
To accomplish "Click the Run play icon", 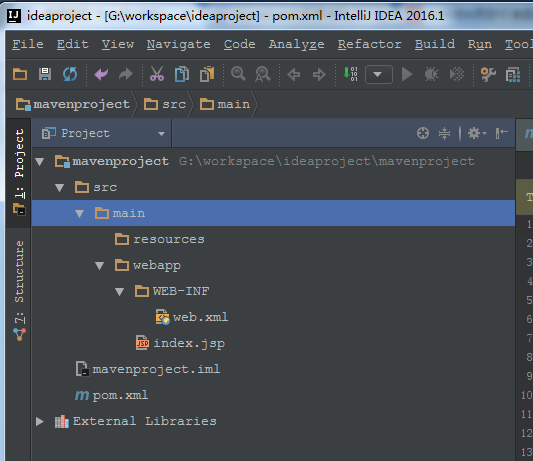I will (407, 74).
